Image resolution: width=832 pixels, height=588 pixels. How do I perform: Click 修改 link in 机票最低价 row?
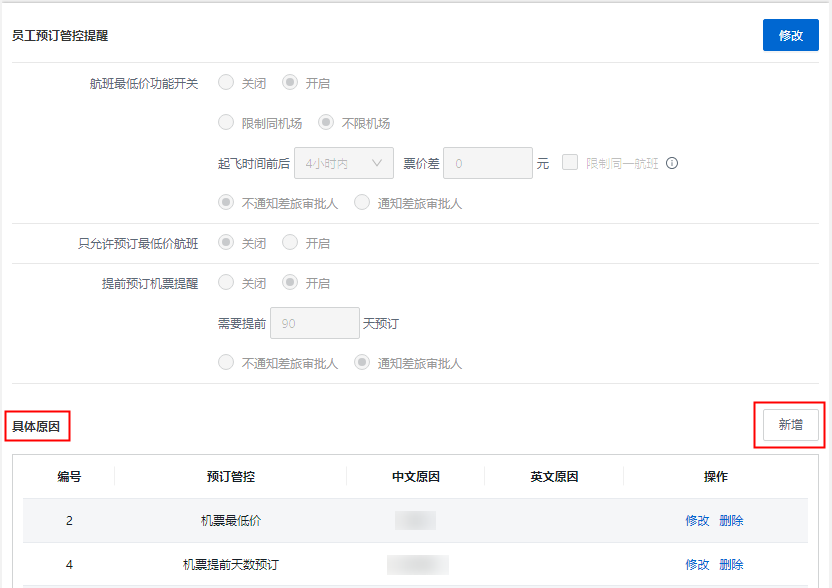(x=697, y=521)
